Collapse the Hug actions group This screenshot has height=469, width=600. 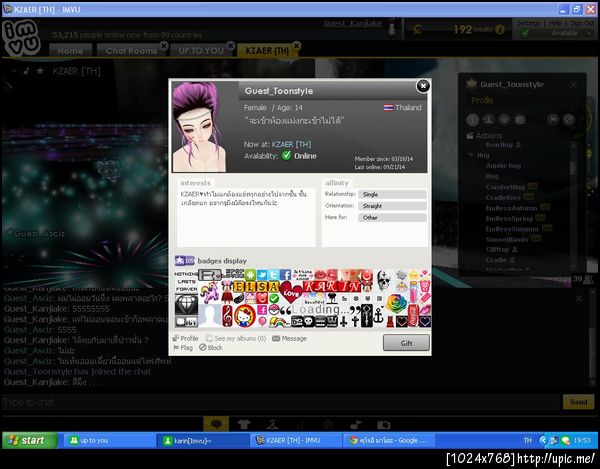point(471,155)
